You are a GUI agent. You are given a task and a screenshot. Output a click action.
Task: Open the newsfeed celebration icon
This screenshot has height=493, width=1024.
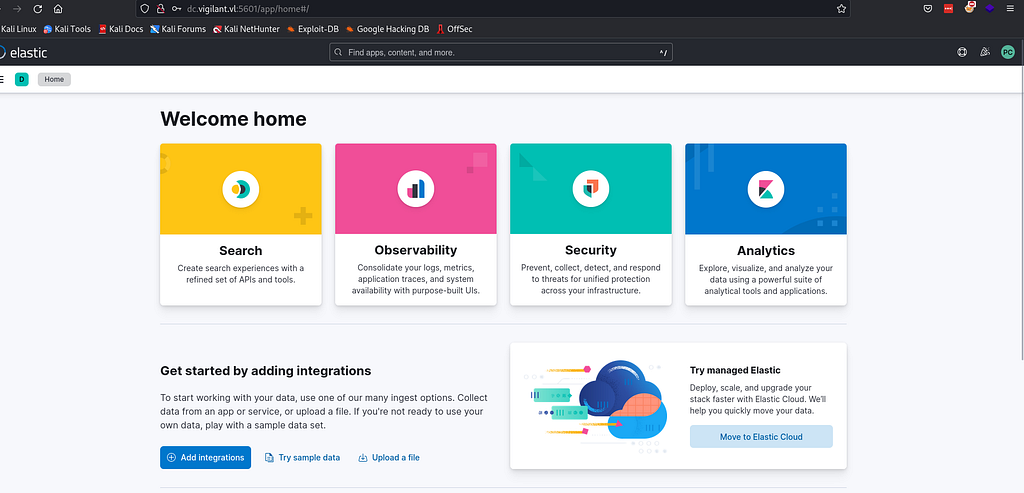(985, 52)
